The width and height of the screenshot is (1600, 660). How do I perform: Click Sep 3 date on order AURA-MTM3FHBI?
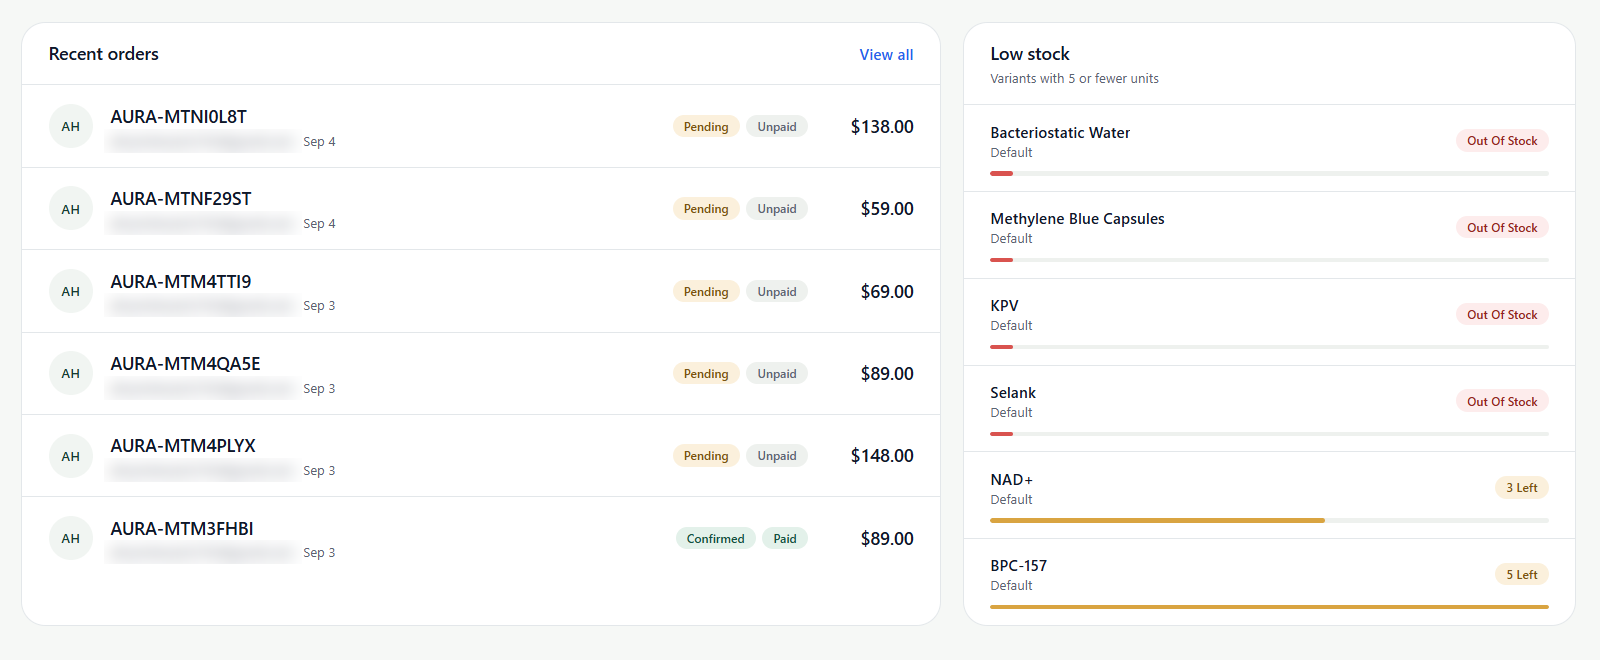pos(319,553)
